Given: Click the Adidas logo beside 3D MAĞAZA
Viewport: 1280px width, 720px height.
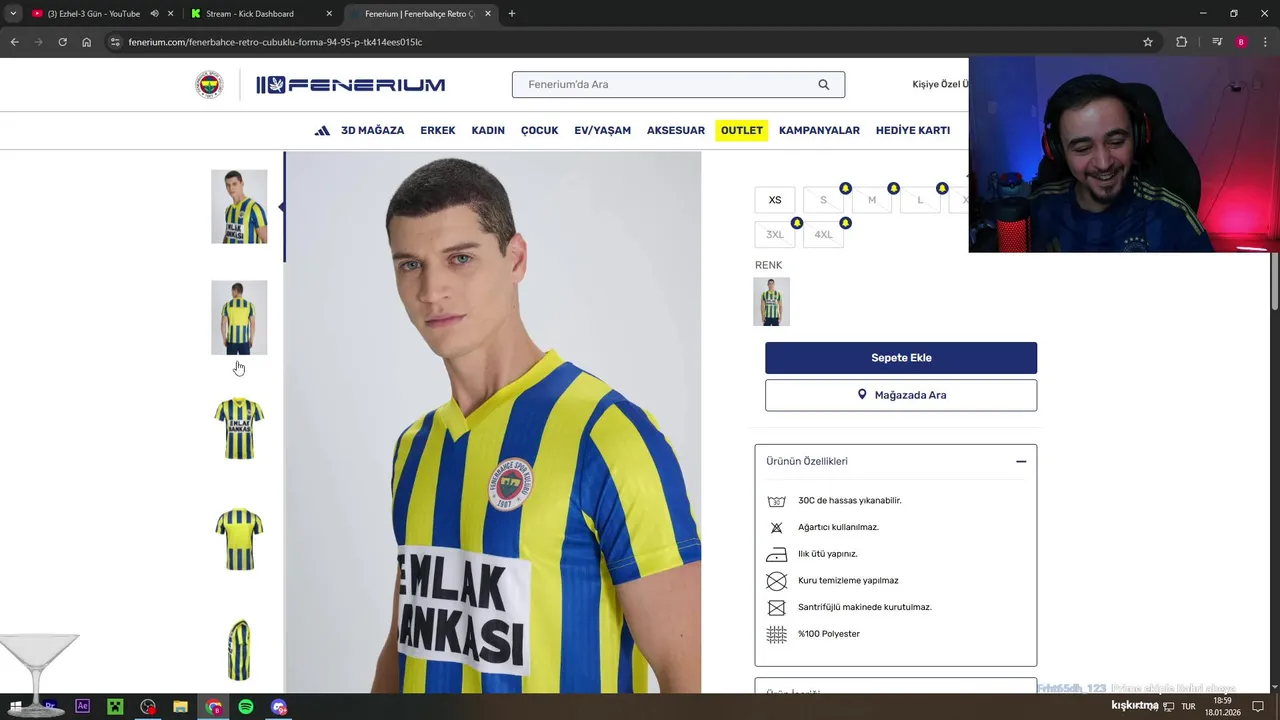Looking at the screenshot, I should click(x=322, y=131).
